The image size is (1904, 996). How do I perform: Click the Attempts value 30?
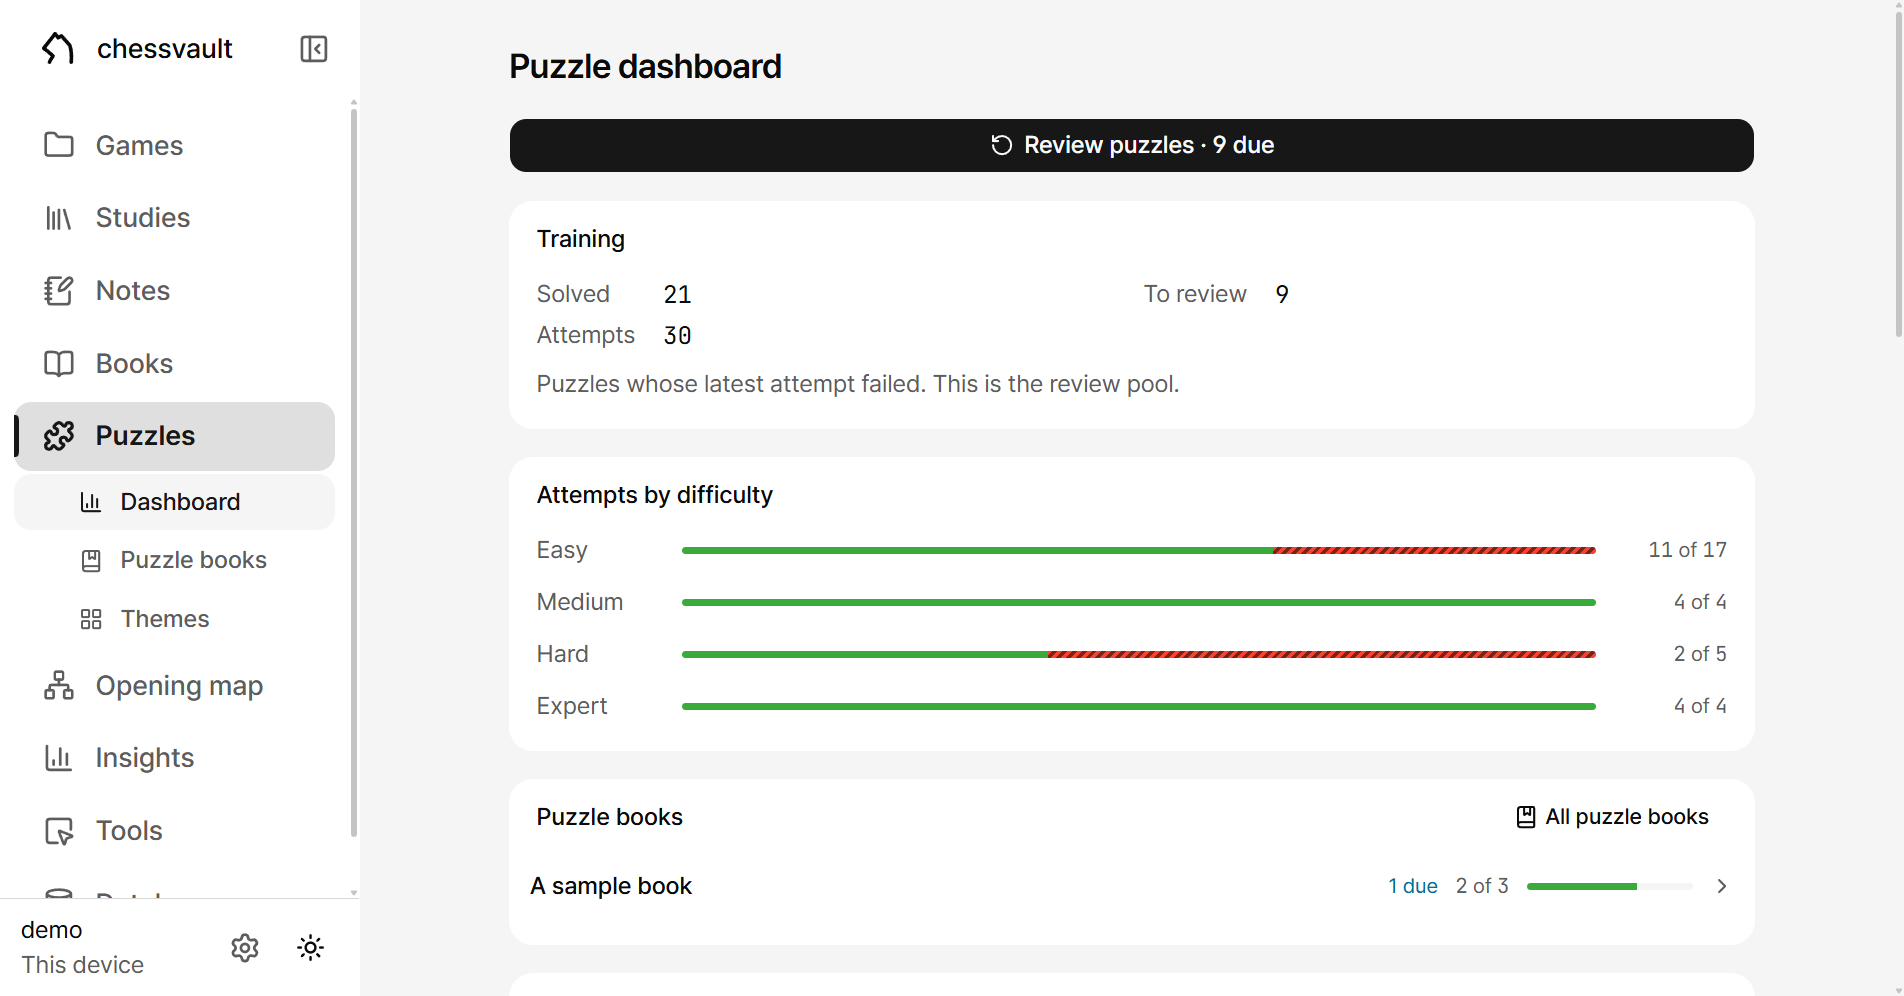[x=677, y=335]
